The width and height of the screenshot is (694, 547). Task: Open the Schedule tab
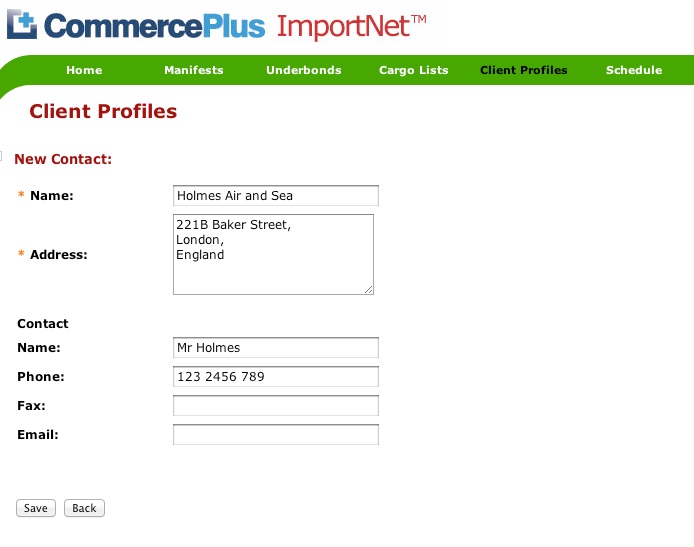634,70
